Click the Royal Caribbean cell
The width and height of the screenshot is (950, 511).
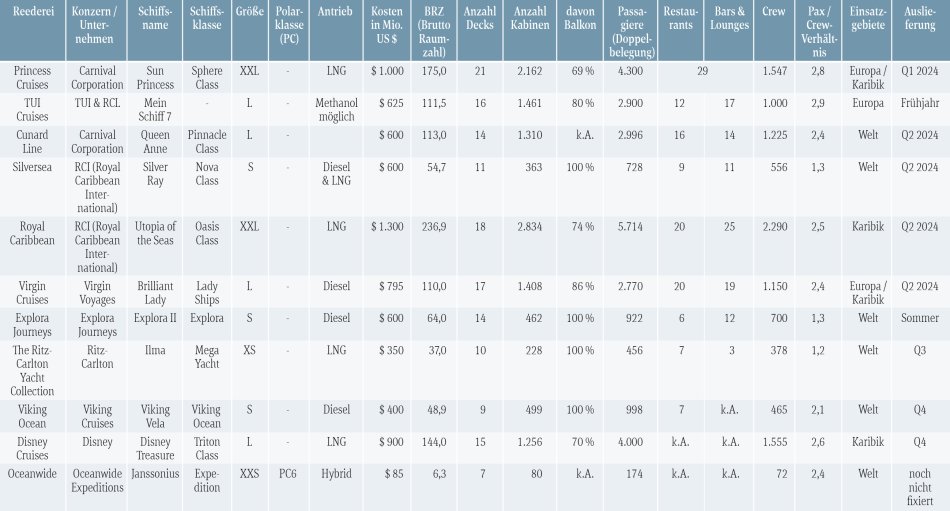32,233
